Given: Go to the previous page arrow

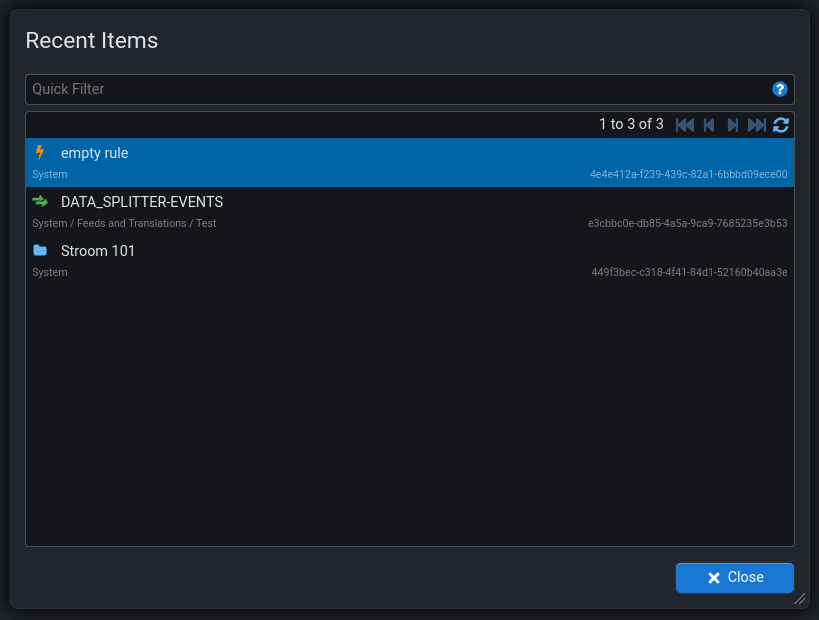Looking at the screenshot, I should [x=709, y=125].
